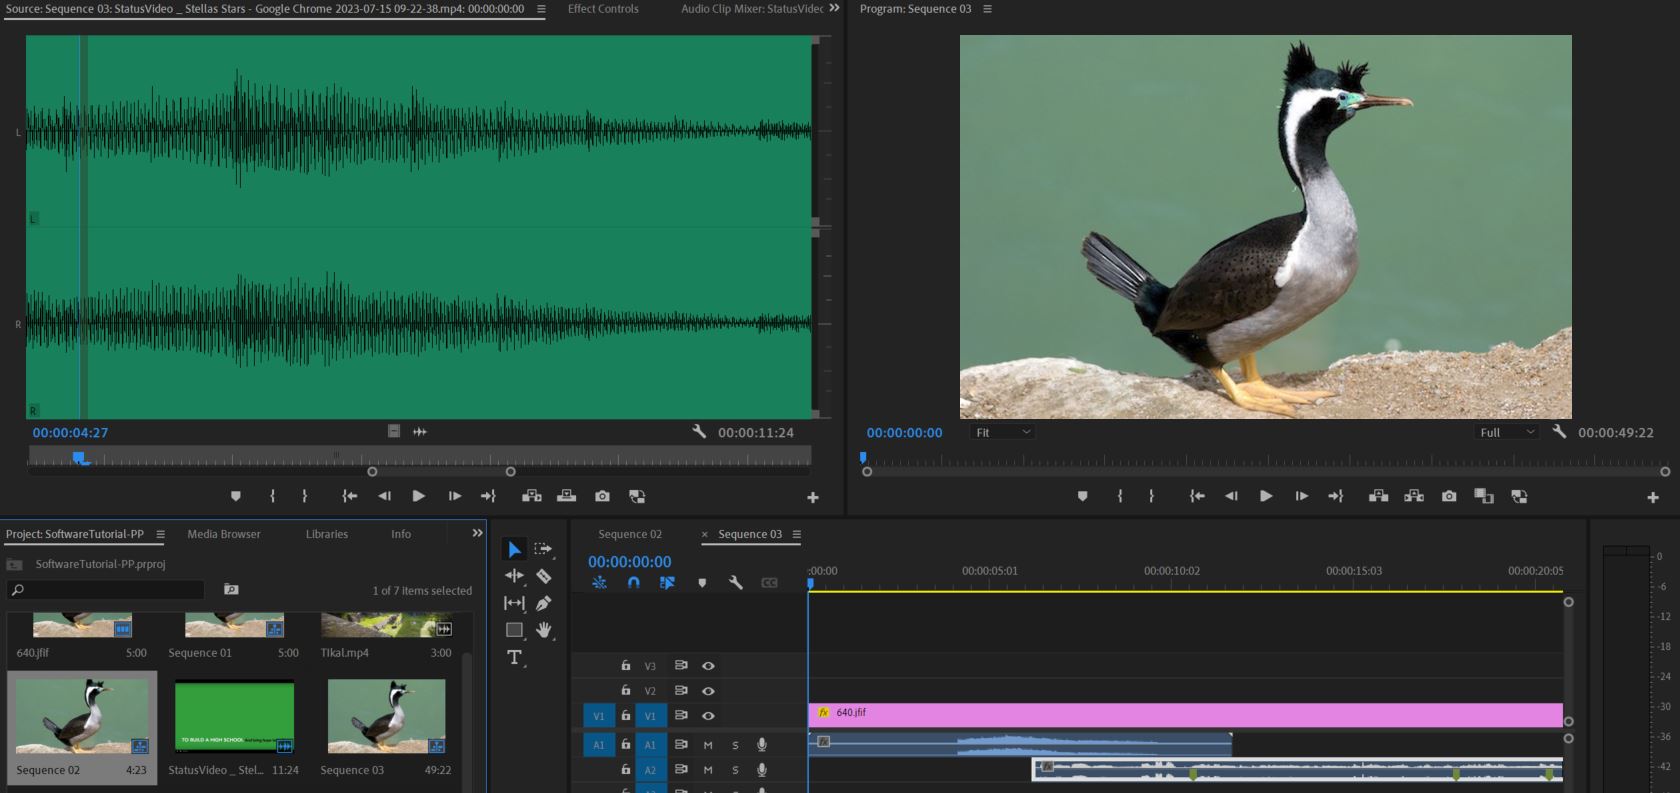
Task: Open Project panel hamburger menu
Action: pyautogui.click(x=160, y=534)
